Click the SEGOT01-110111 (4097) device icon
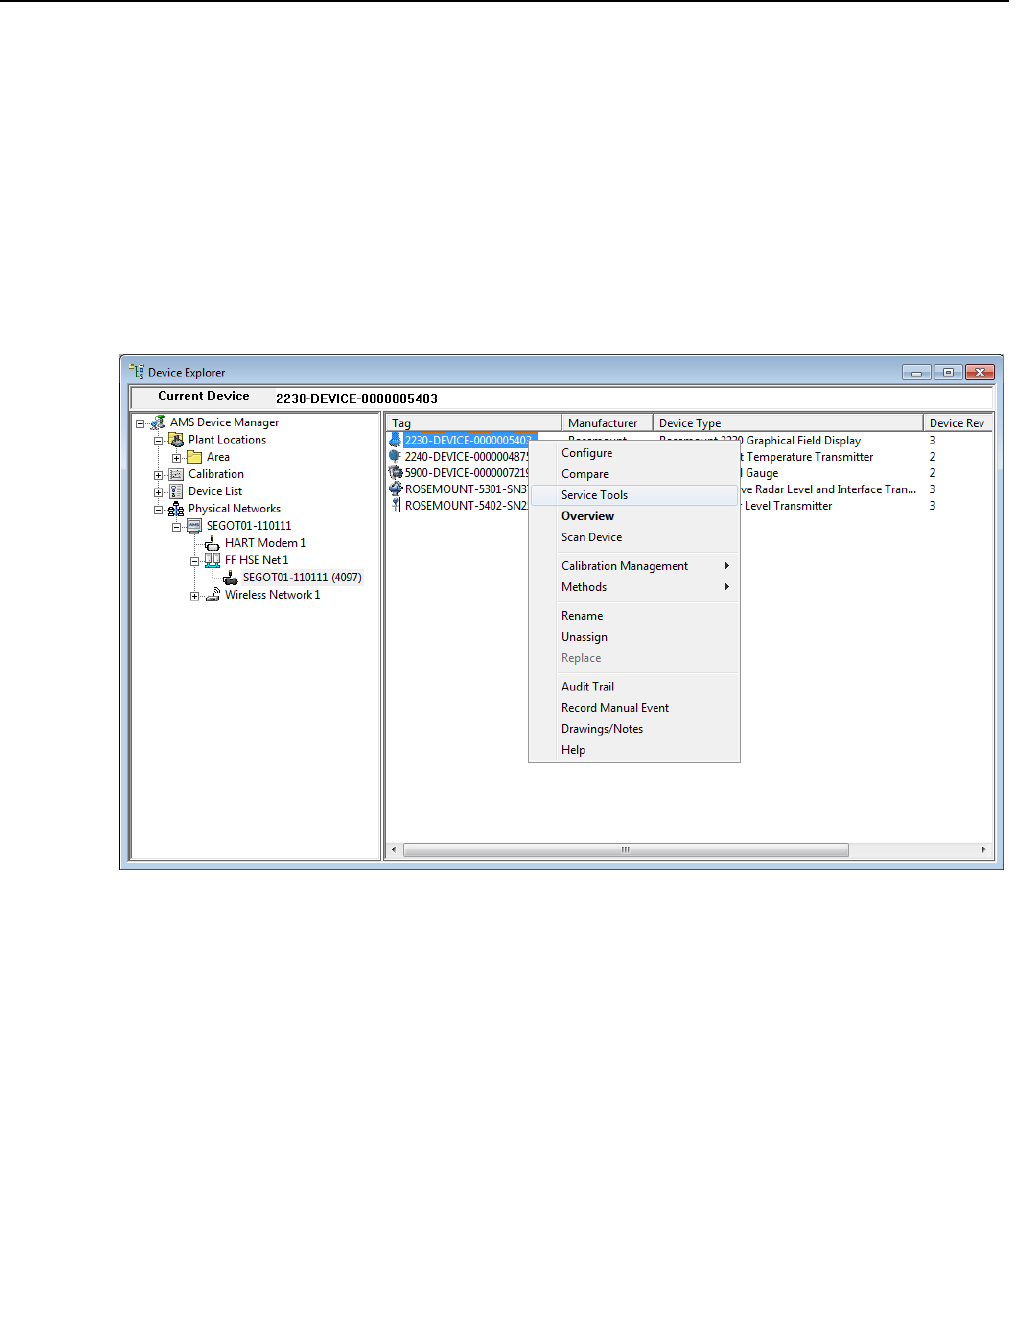The width and height of the screenshot is (1027, 1322). 231,578
